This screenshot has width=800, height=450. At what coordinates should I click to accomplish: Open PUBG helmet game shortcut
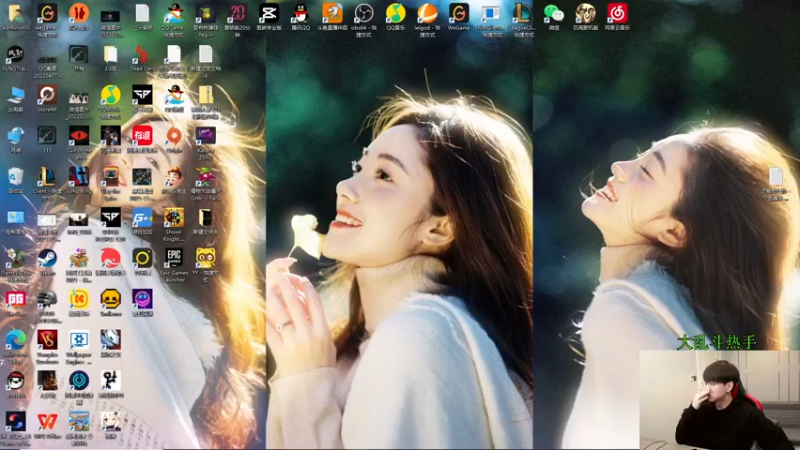coord(47,299)
